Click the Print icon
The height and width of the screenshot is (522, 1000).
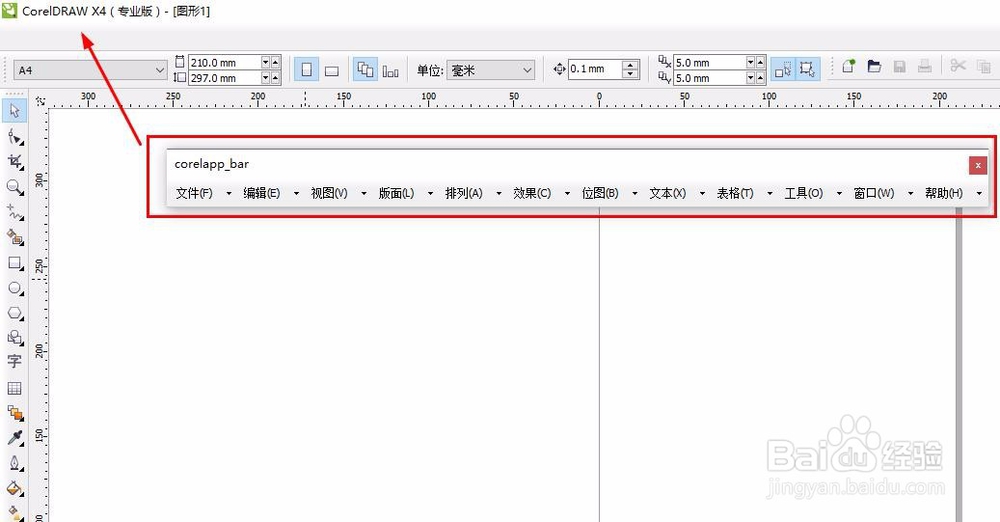point(925,66)
